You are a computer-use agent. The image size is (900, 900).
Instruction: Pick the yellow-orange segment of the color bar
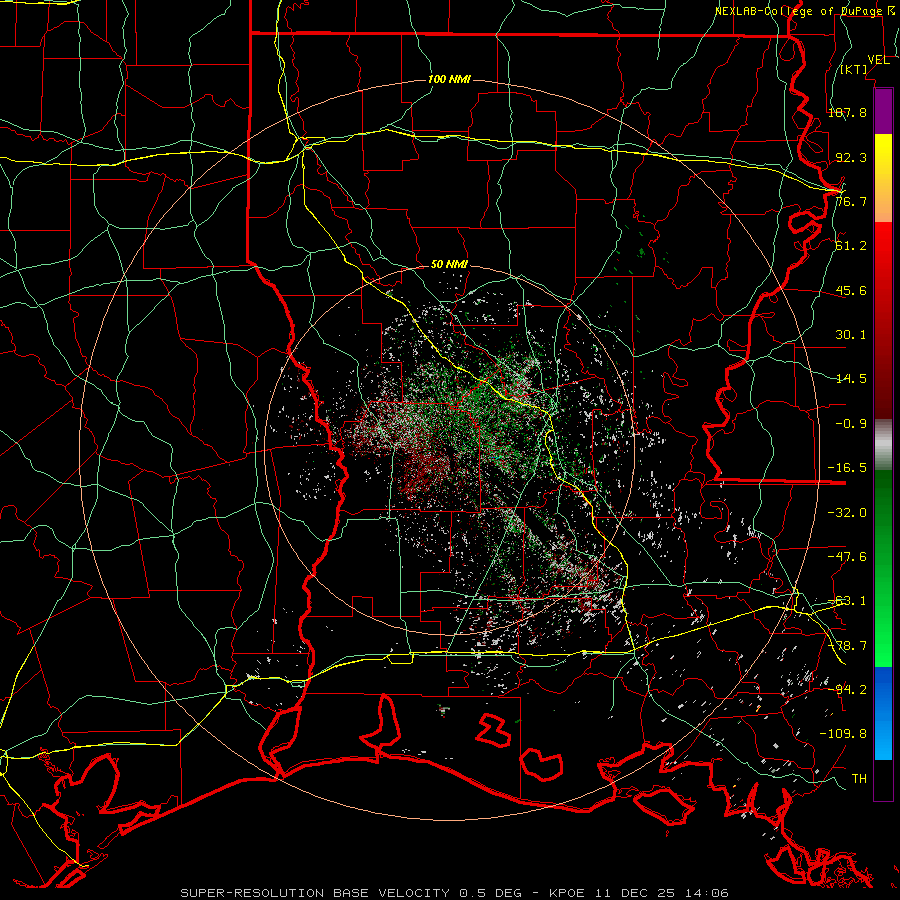[x=883, y=178]
